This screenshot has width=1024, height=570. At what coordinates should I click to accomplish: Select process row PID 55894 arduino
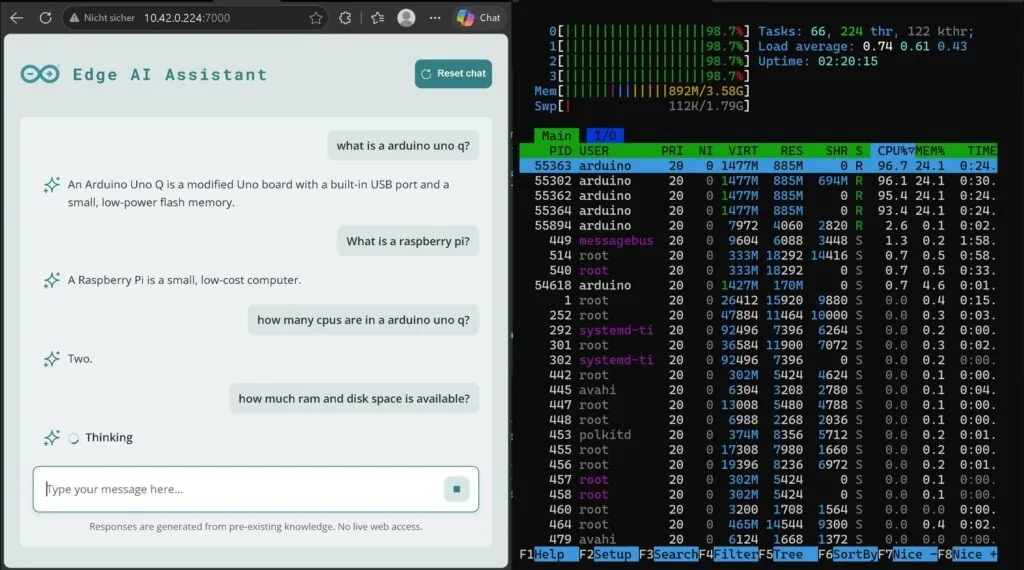pos(758,226)
